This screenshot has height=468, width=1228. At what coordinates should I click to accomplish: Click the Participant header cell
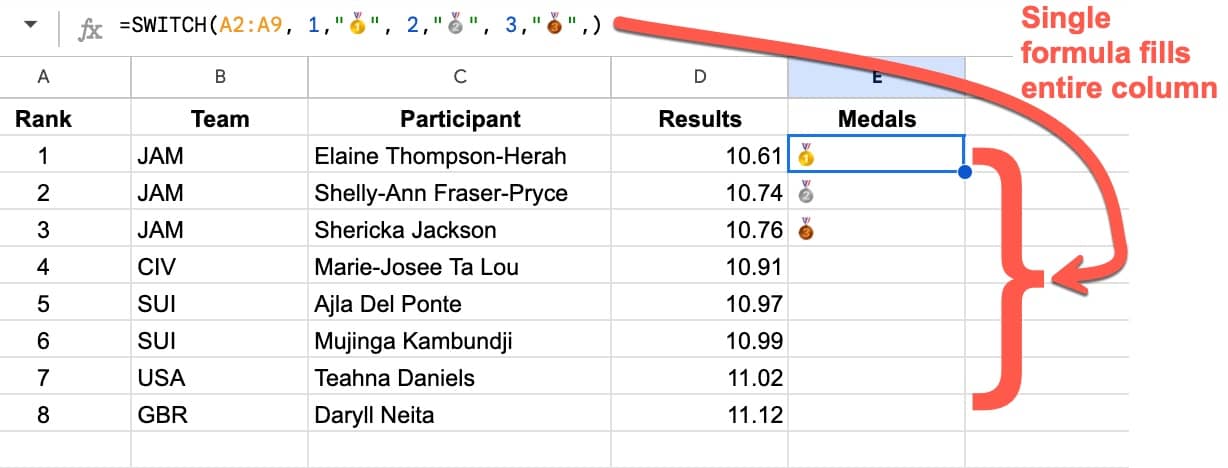point(460,118)
